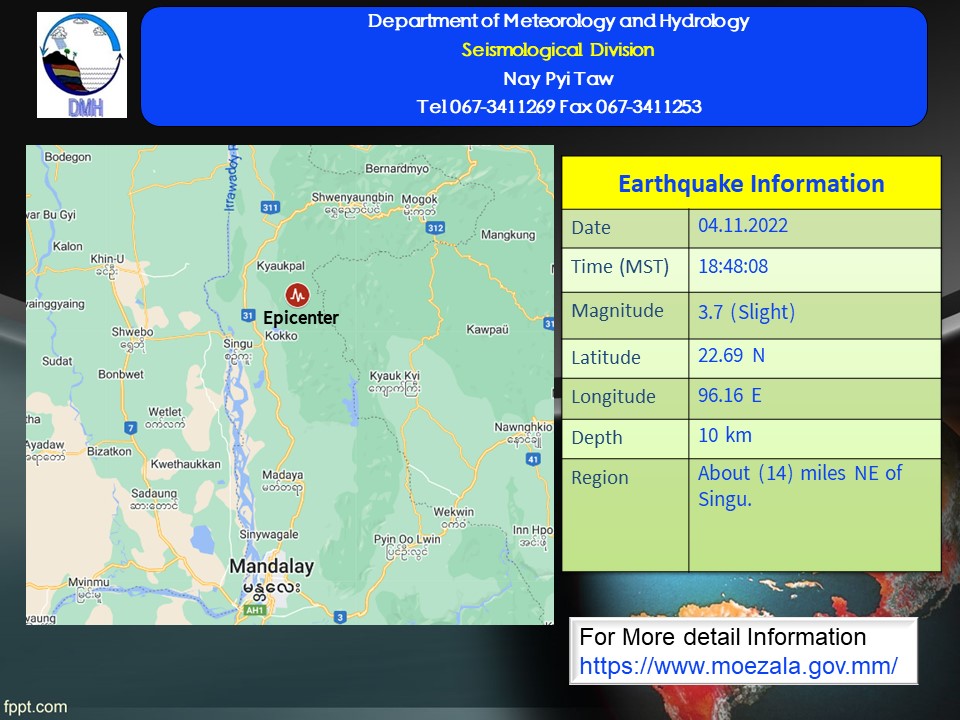
Task: Click the Sinywagale label on map
Action: (269, 534)
